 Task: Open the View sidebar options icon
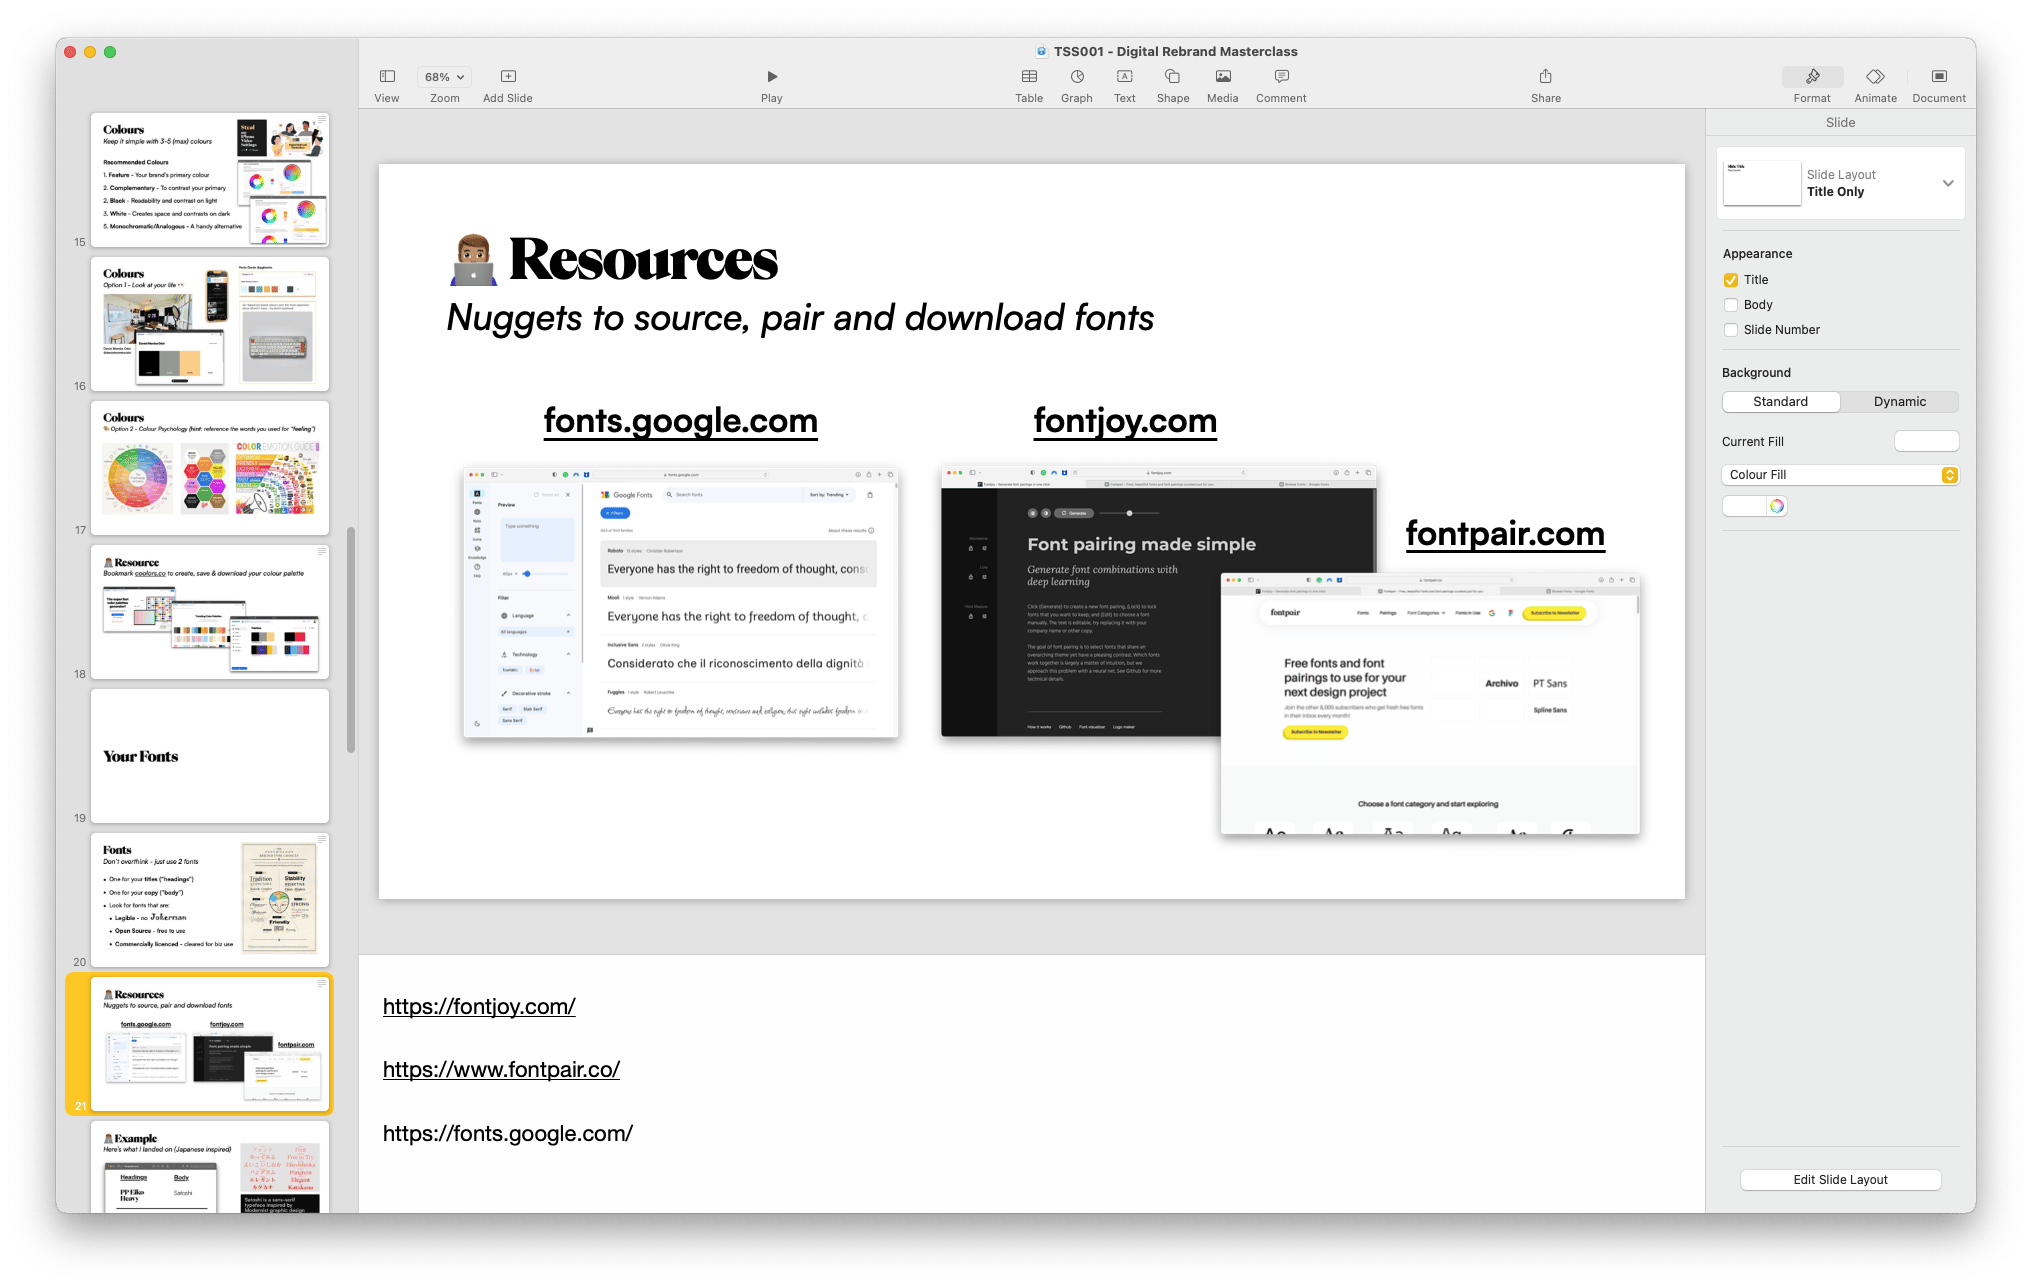point(387,77)
